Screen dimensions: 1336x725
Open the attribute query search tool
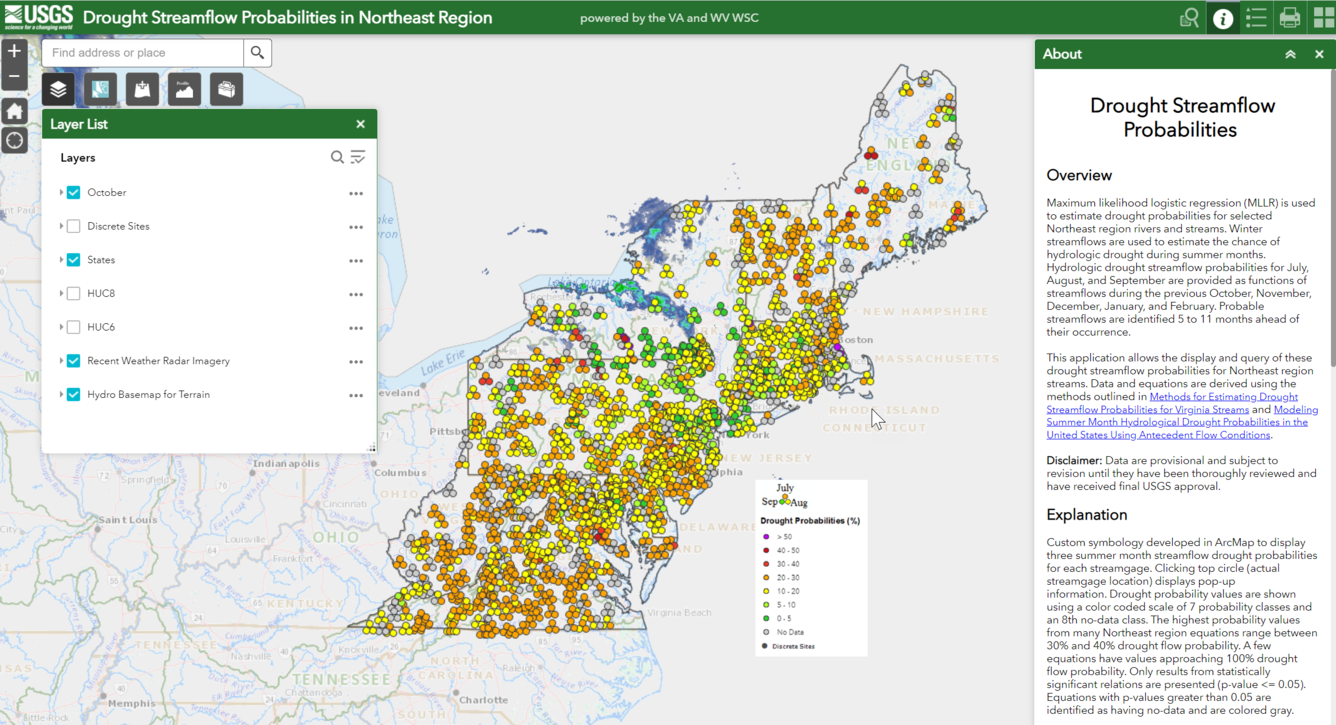coord(1190,17)
